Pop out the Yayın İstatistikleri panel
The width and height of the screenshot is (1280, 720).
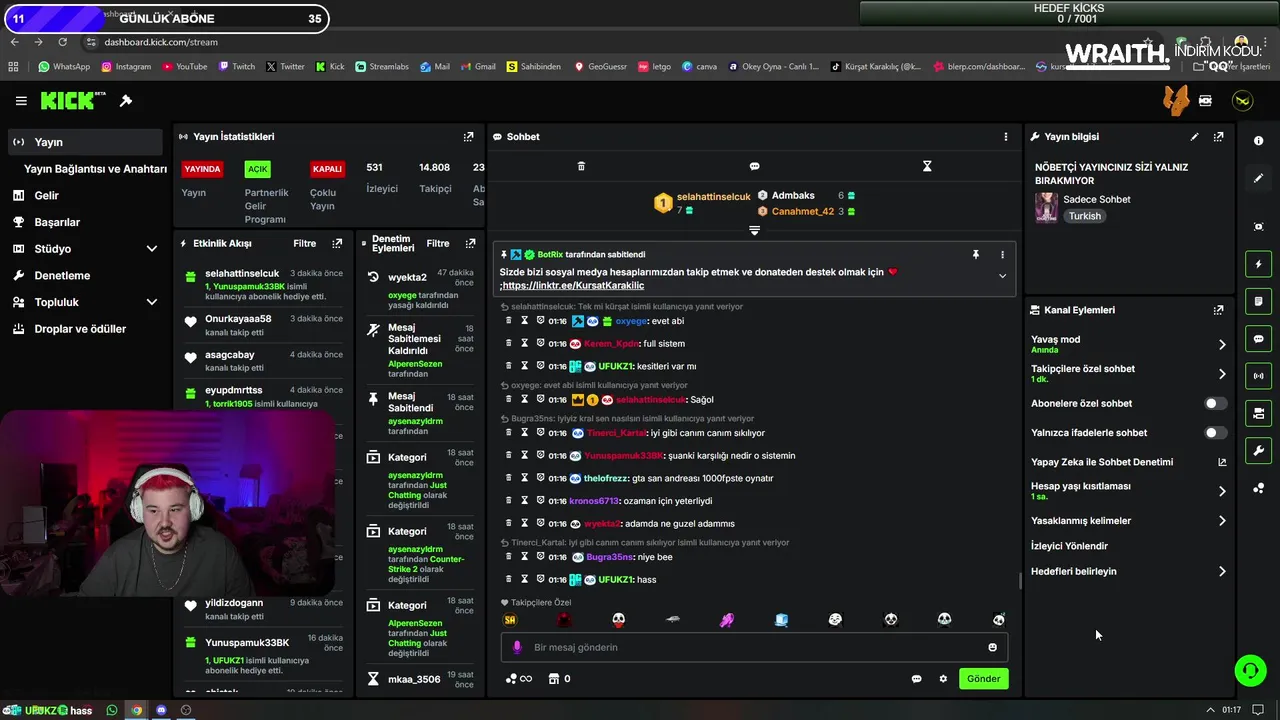tap(468, 137)
